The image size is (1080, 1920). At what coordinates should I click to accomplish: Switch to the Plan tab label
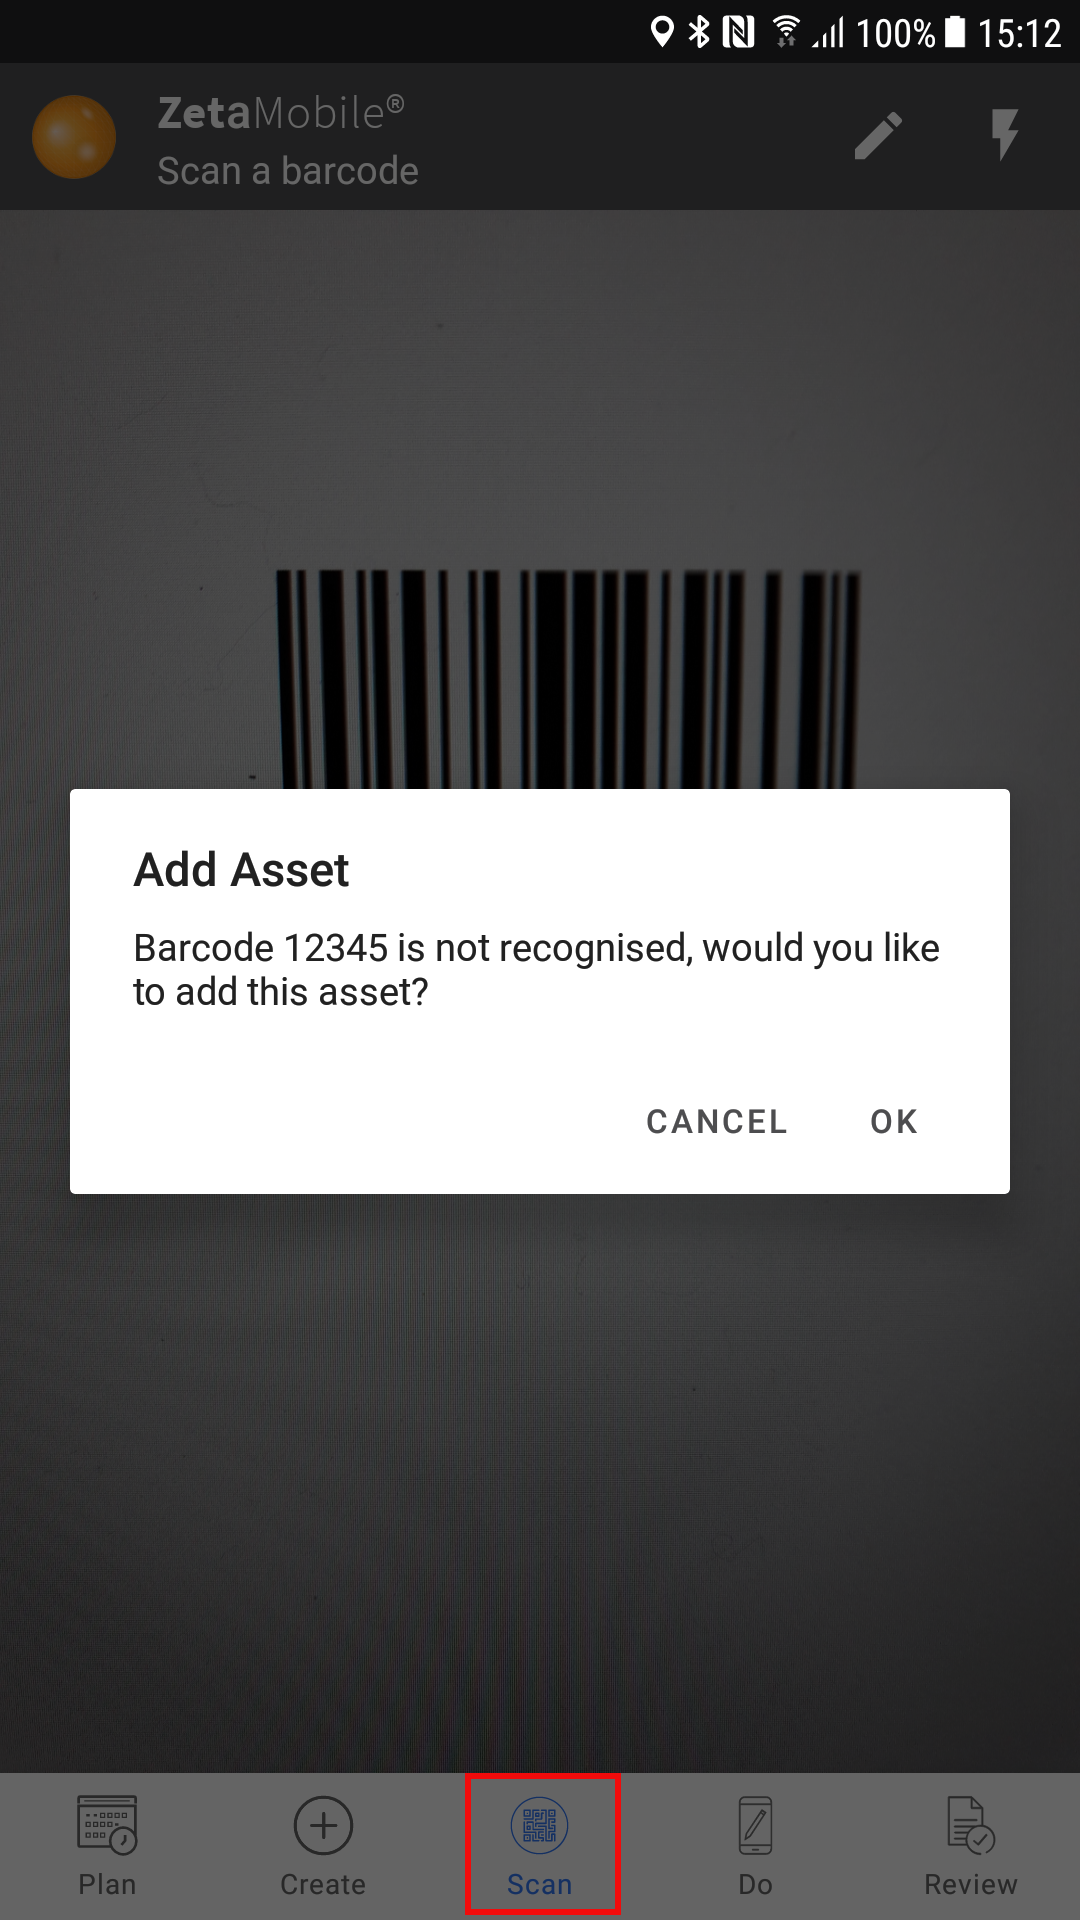107,1884
